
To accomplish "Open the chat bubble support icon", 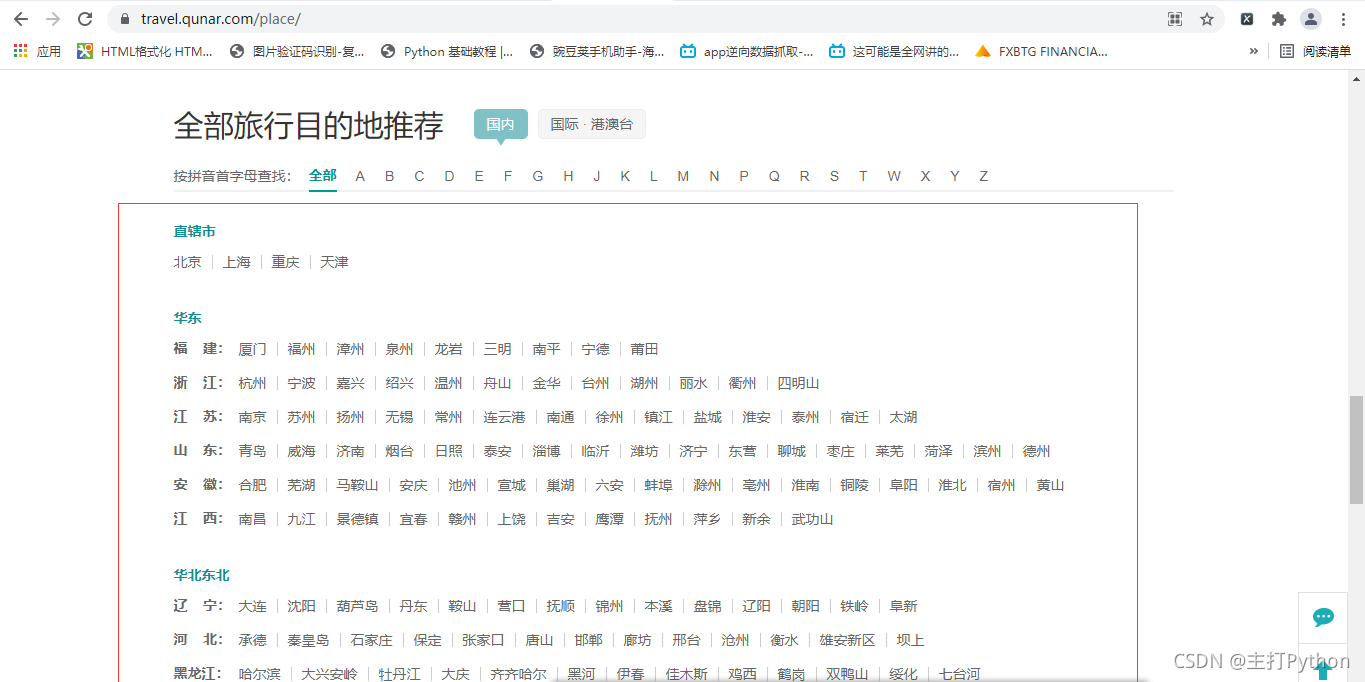I will [x=1323, y=617].
